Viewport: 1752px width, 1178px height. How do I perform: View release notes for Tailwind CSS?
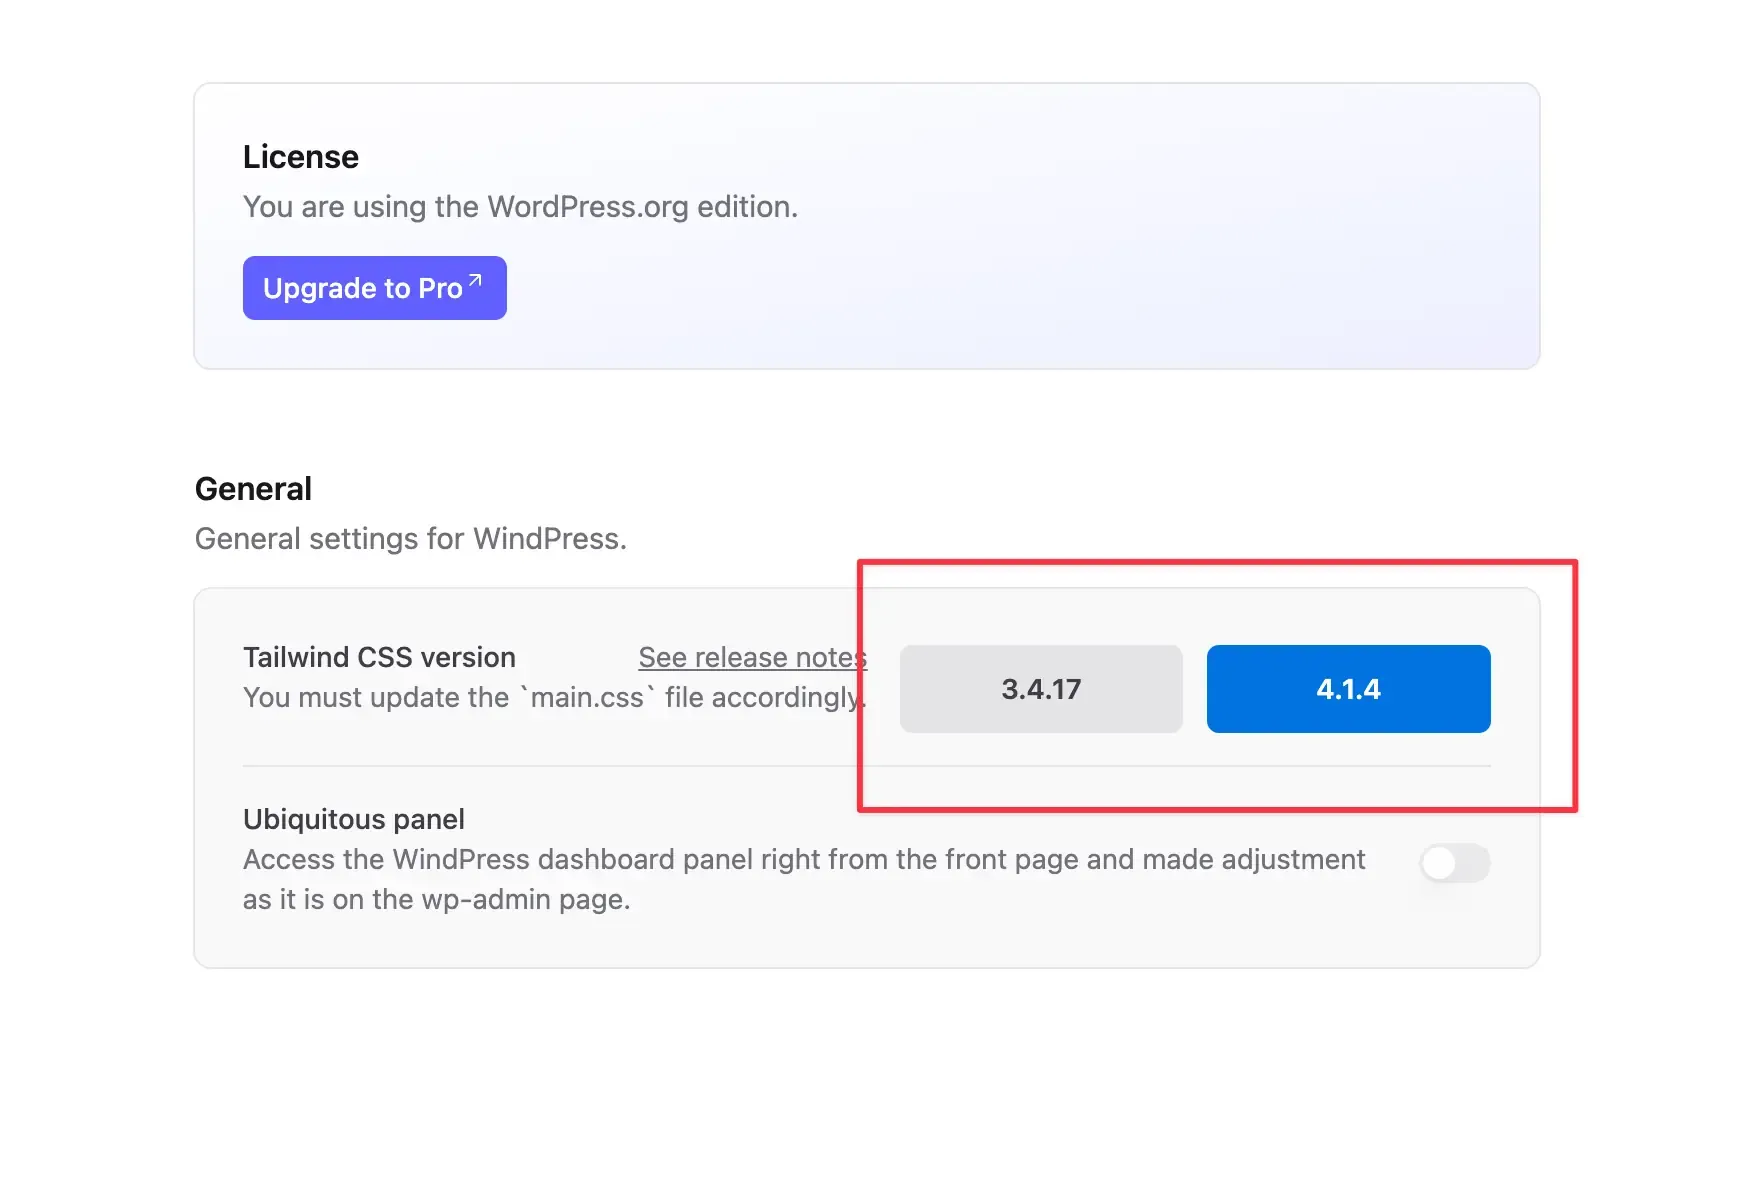[x=752, y=657]
